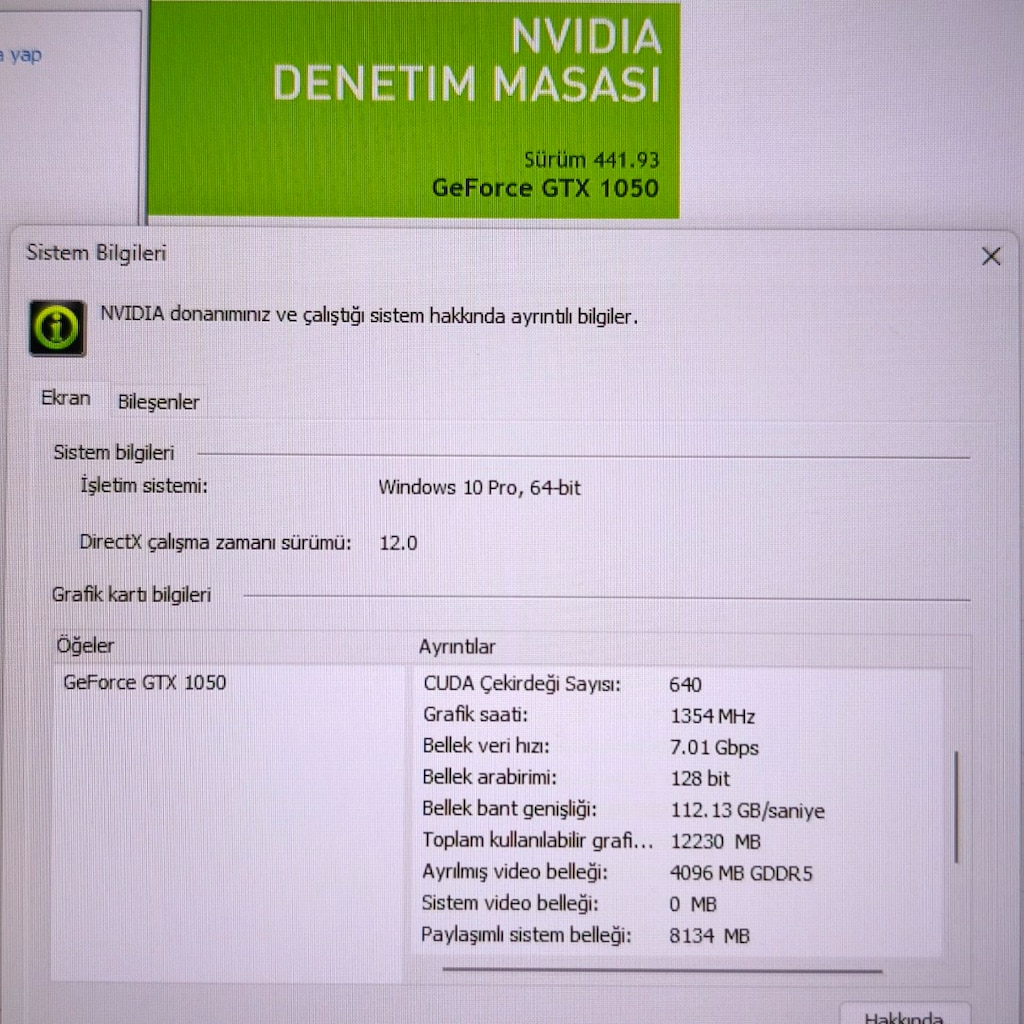
Task: Click the green info icon
Action: (x=57, y=328)
